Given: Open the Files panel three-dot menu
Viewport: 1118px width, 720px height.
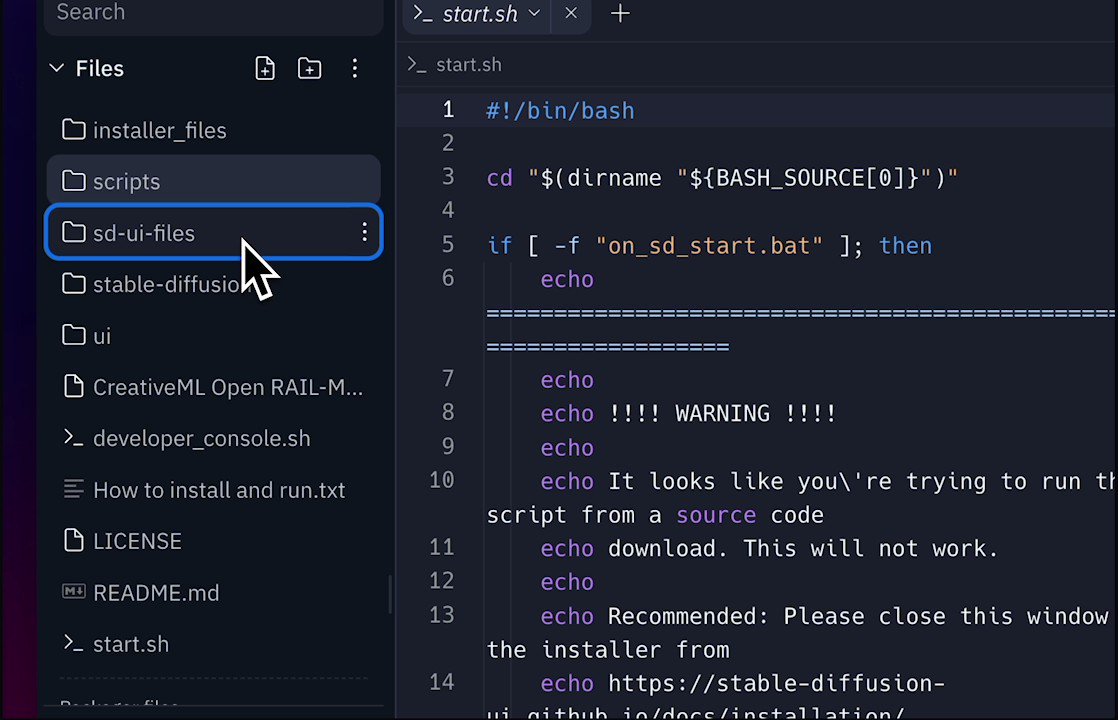Looking at the screenshot, I should point(354,68).
